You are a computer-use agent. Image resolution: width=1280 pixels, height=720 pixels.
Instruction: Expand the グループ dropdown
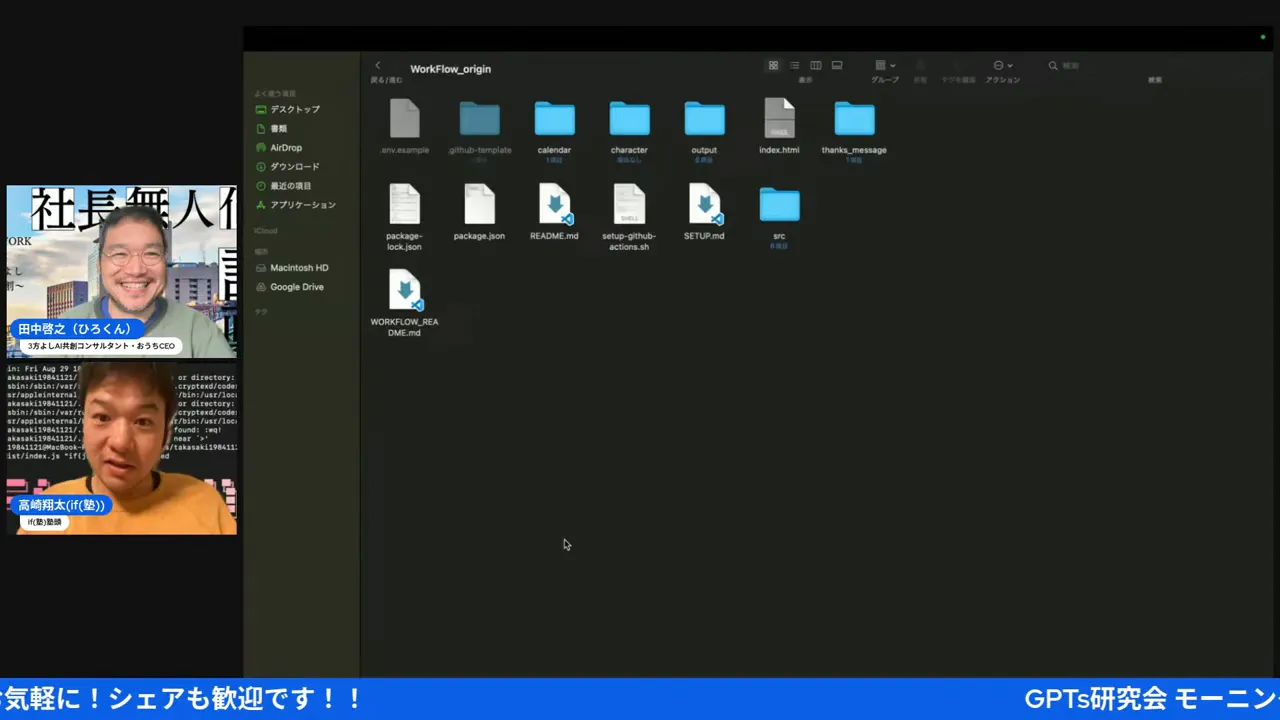point(884,65)
